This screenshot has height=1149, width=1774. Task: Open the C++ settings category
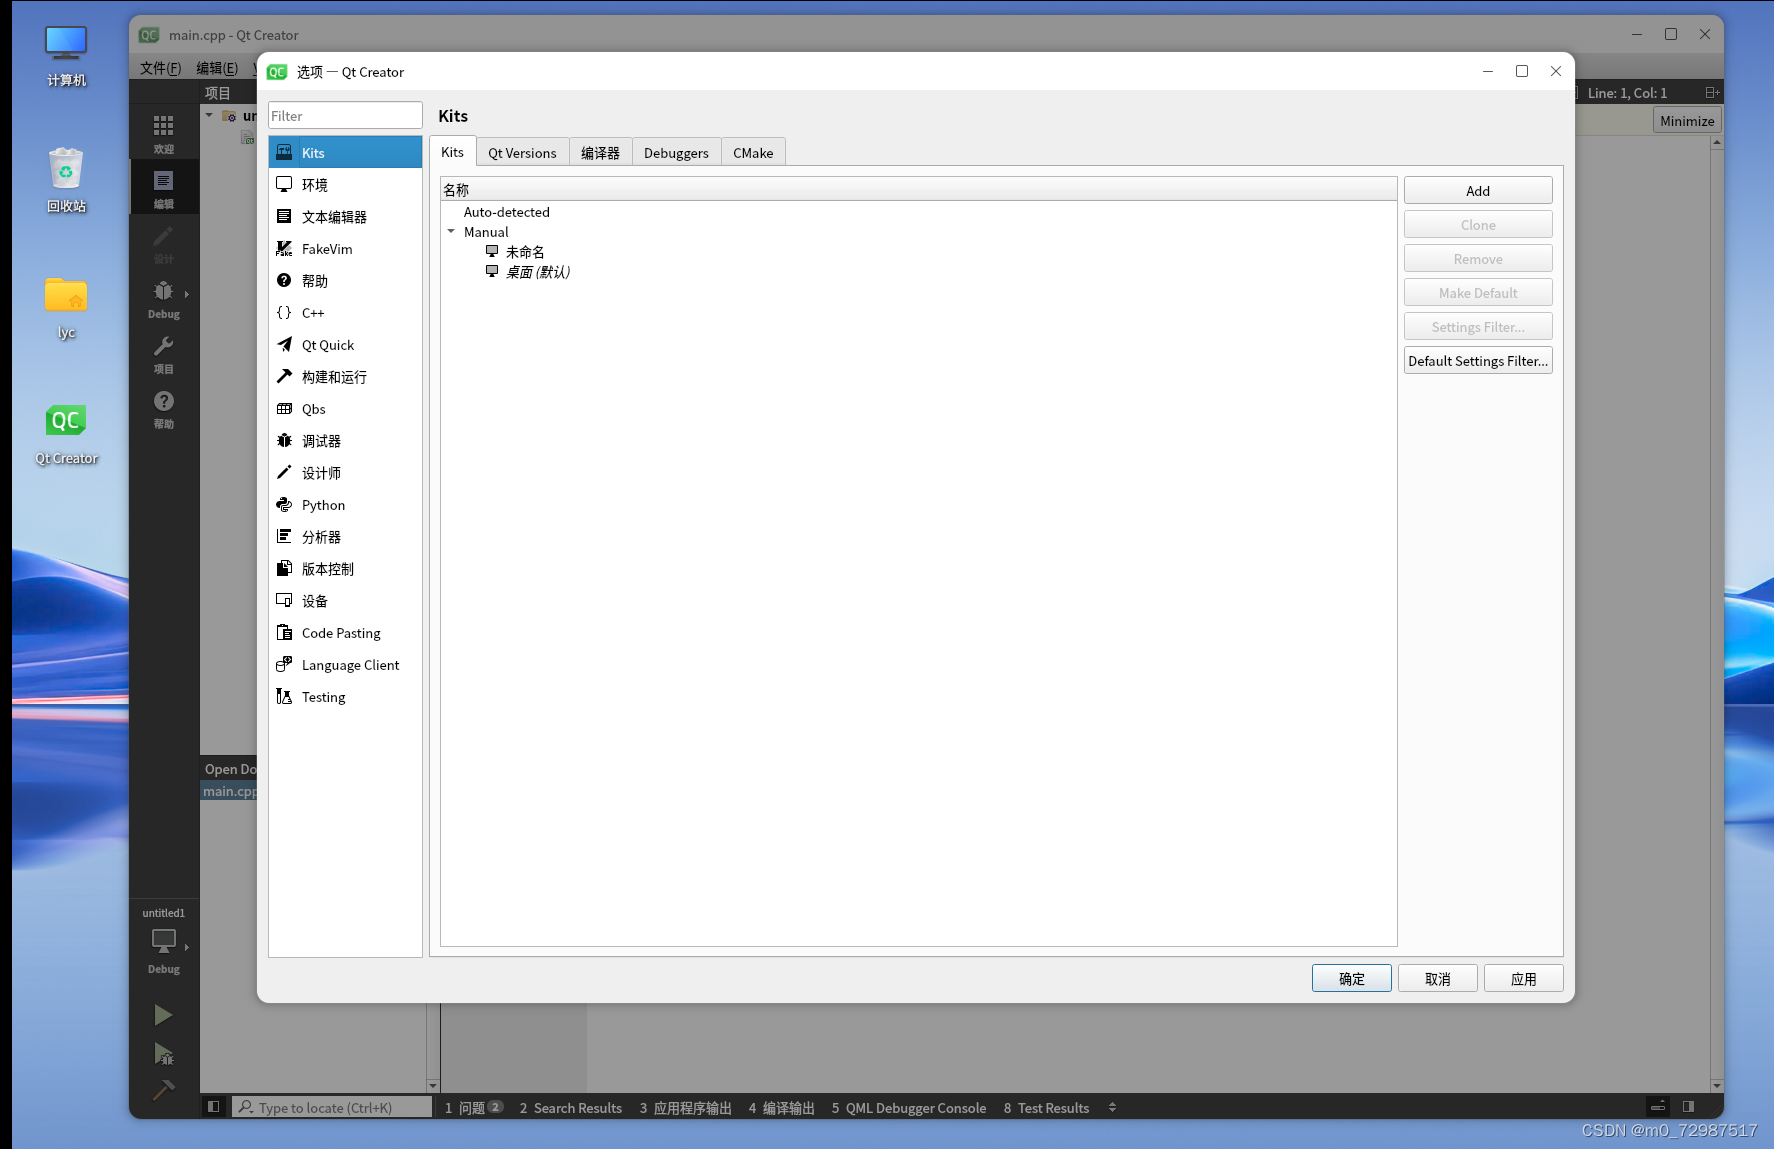tap(345, 313)
